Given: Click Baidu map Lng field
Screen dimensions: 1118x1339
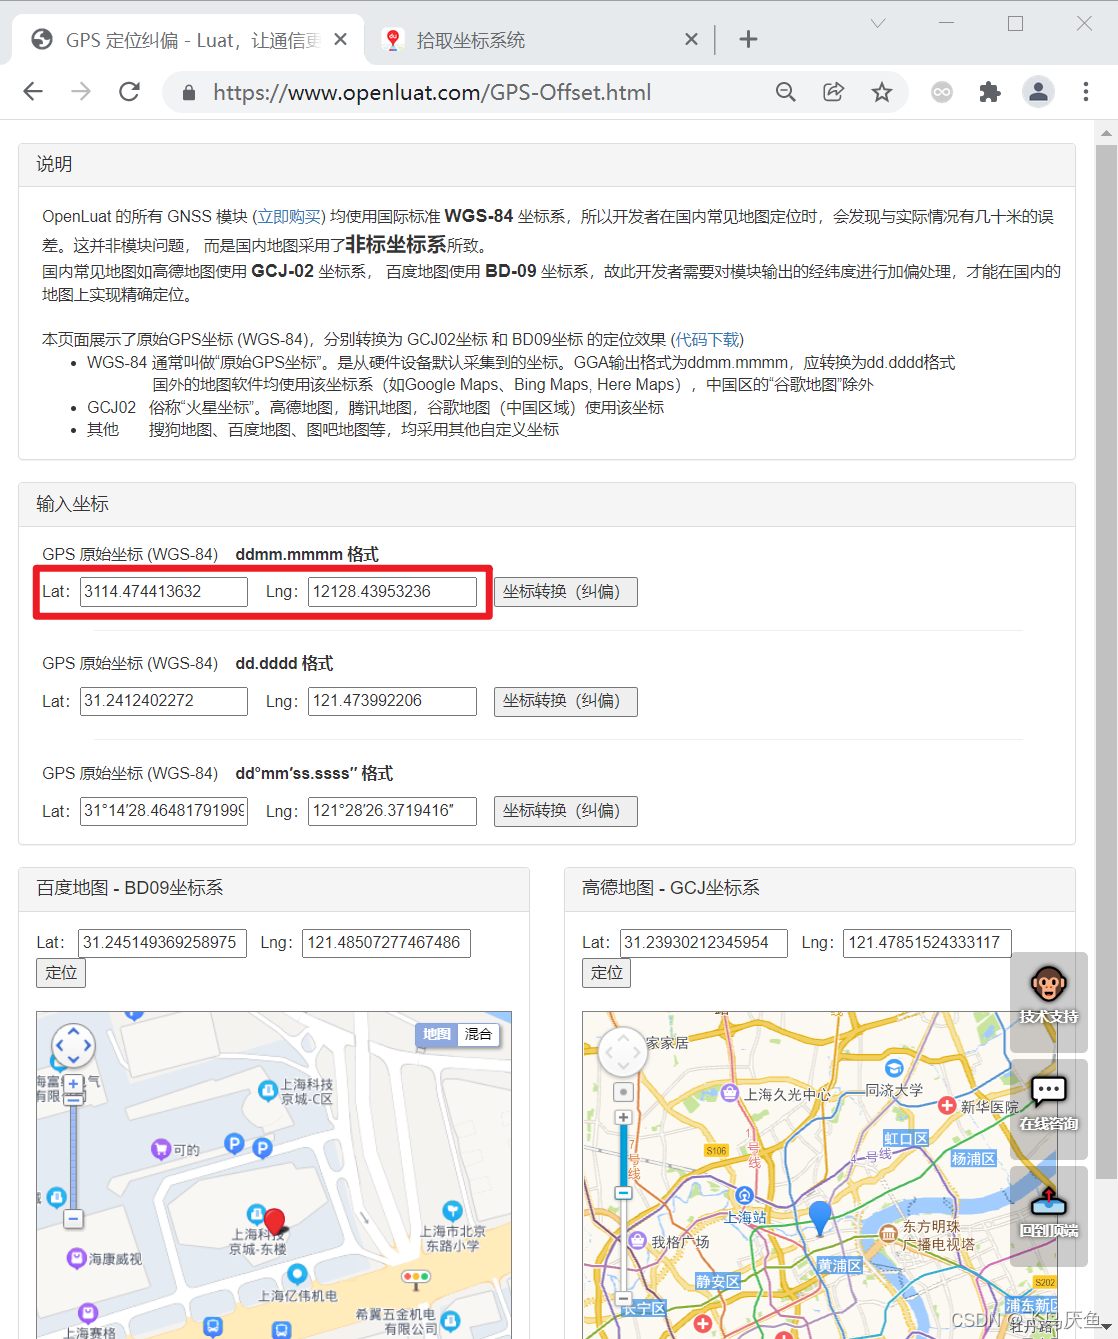Looking at the screenshot, I should pyautogui.click(x=386, y=943).
